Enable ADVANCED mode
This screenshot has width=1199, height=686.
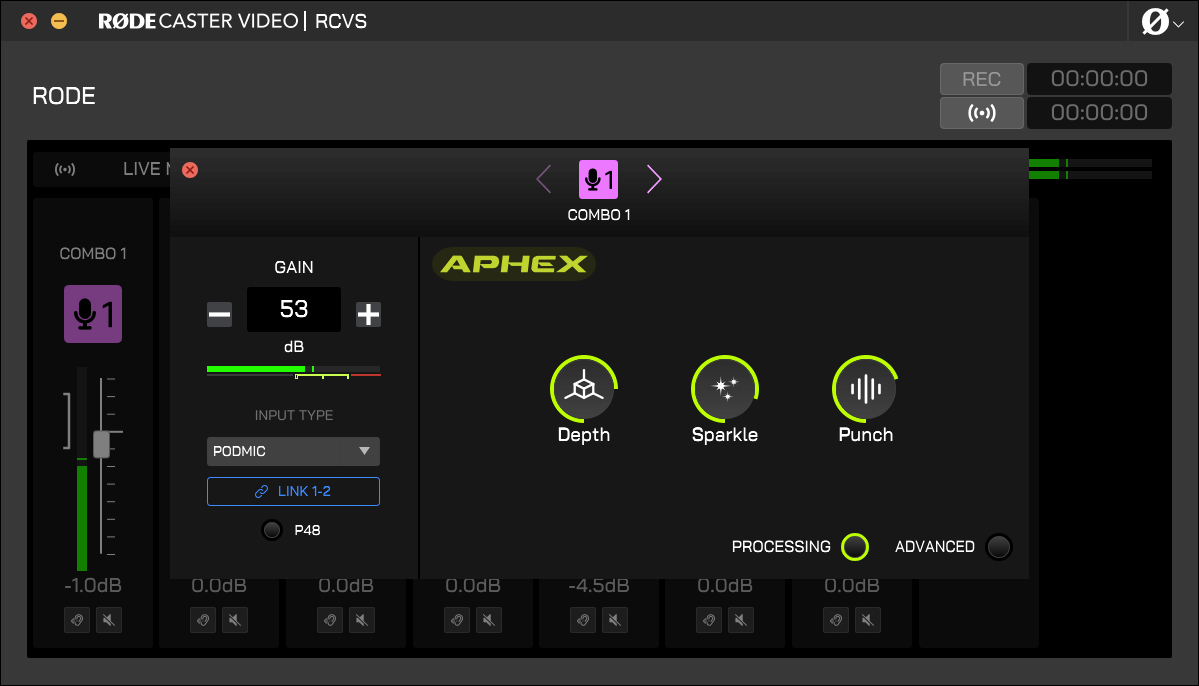(998, 547)
